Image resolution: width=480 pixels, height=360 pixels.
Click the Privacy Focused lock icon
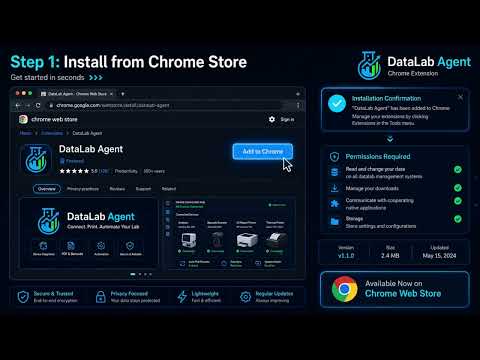[100, 297]
